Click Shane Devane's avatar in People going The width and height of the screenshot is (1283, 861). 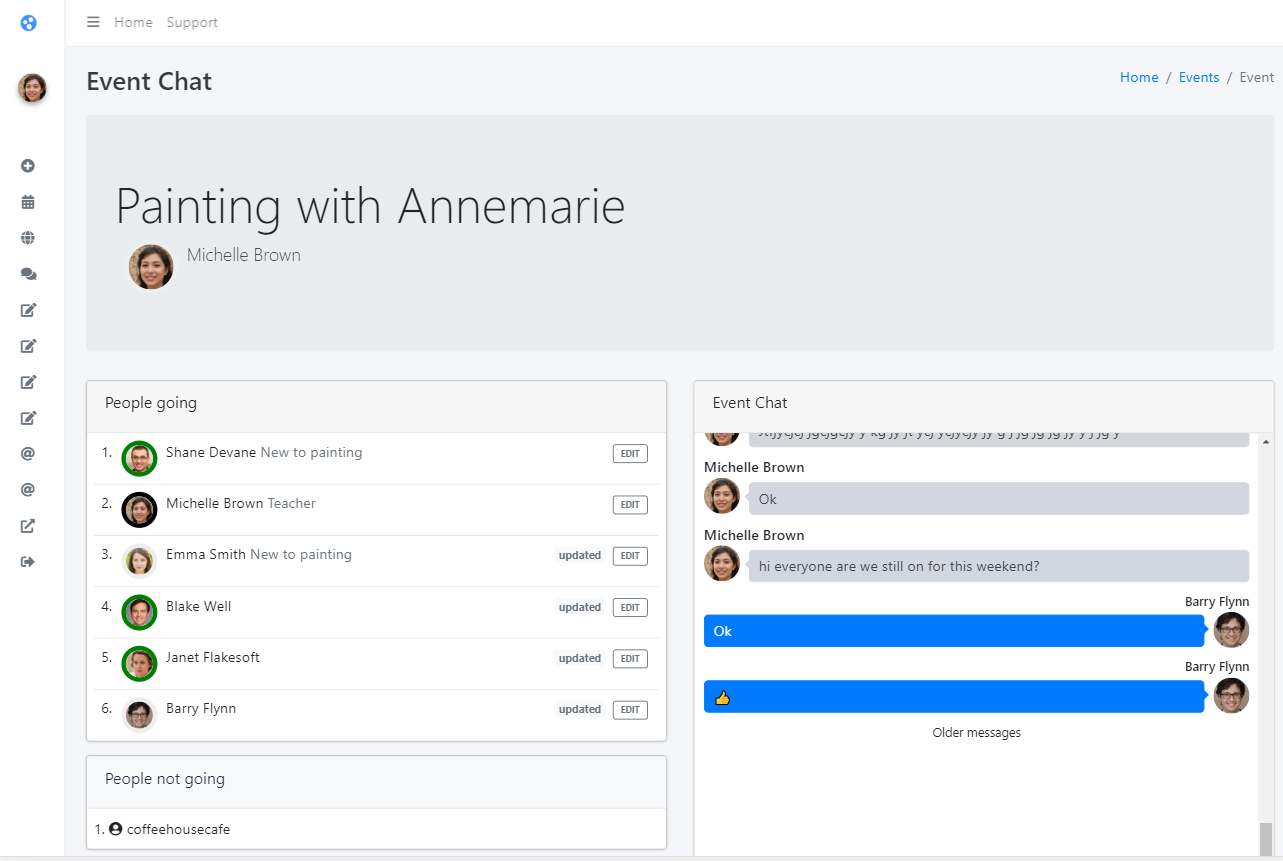[x=139, y=459]
